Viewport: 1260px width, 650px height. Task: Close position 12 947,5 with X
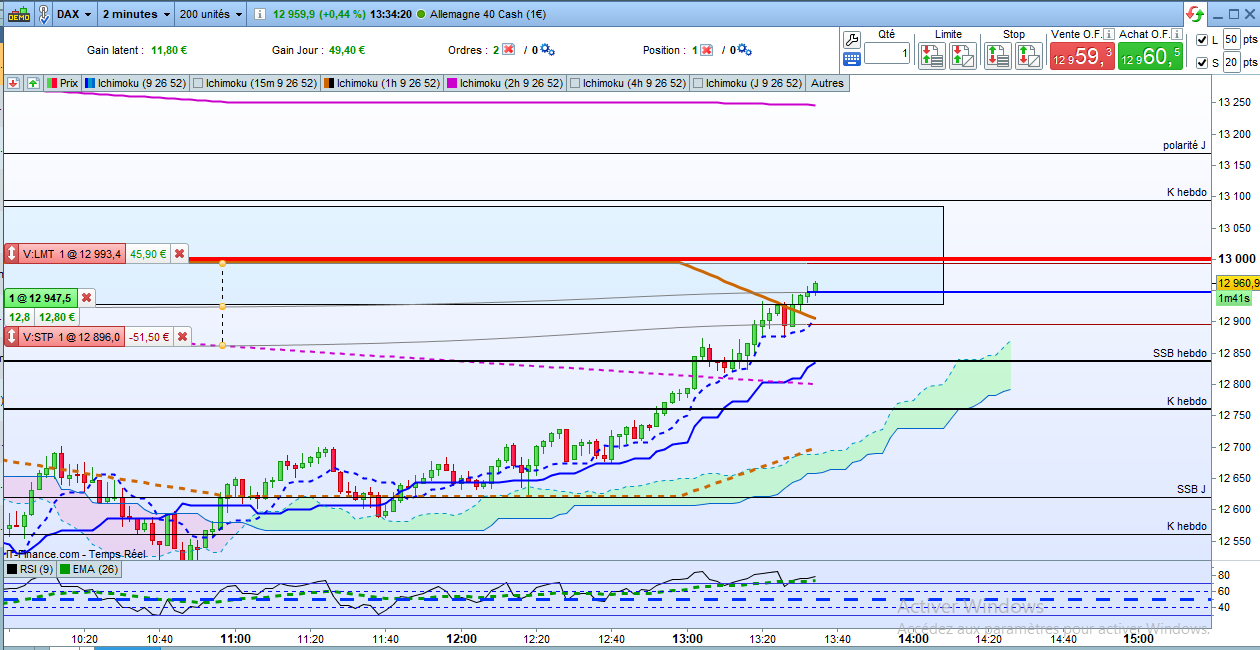86,298
